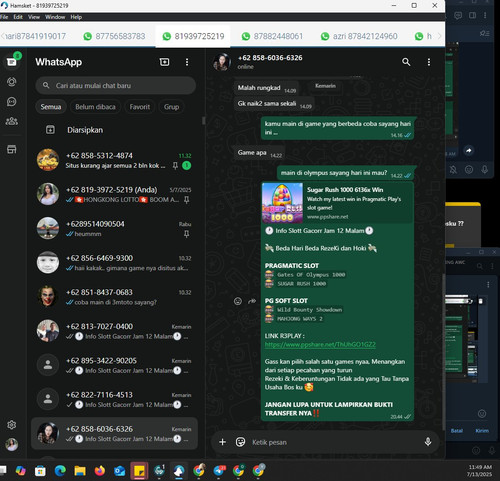Open Microsoft Edge from the taskbar
This screenshot has height=481, width=500.
(60, 471)
